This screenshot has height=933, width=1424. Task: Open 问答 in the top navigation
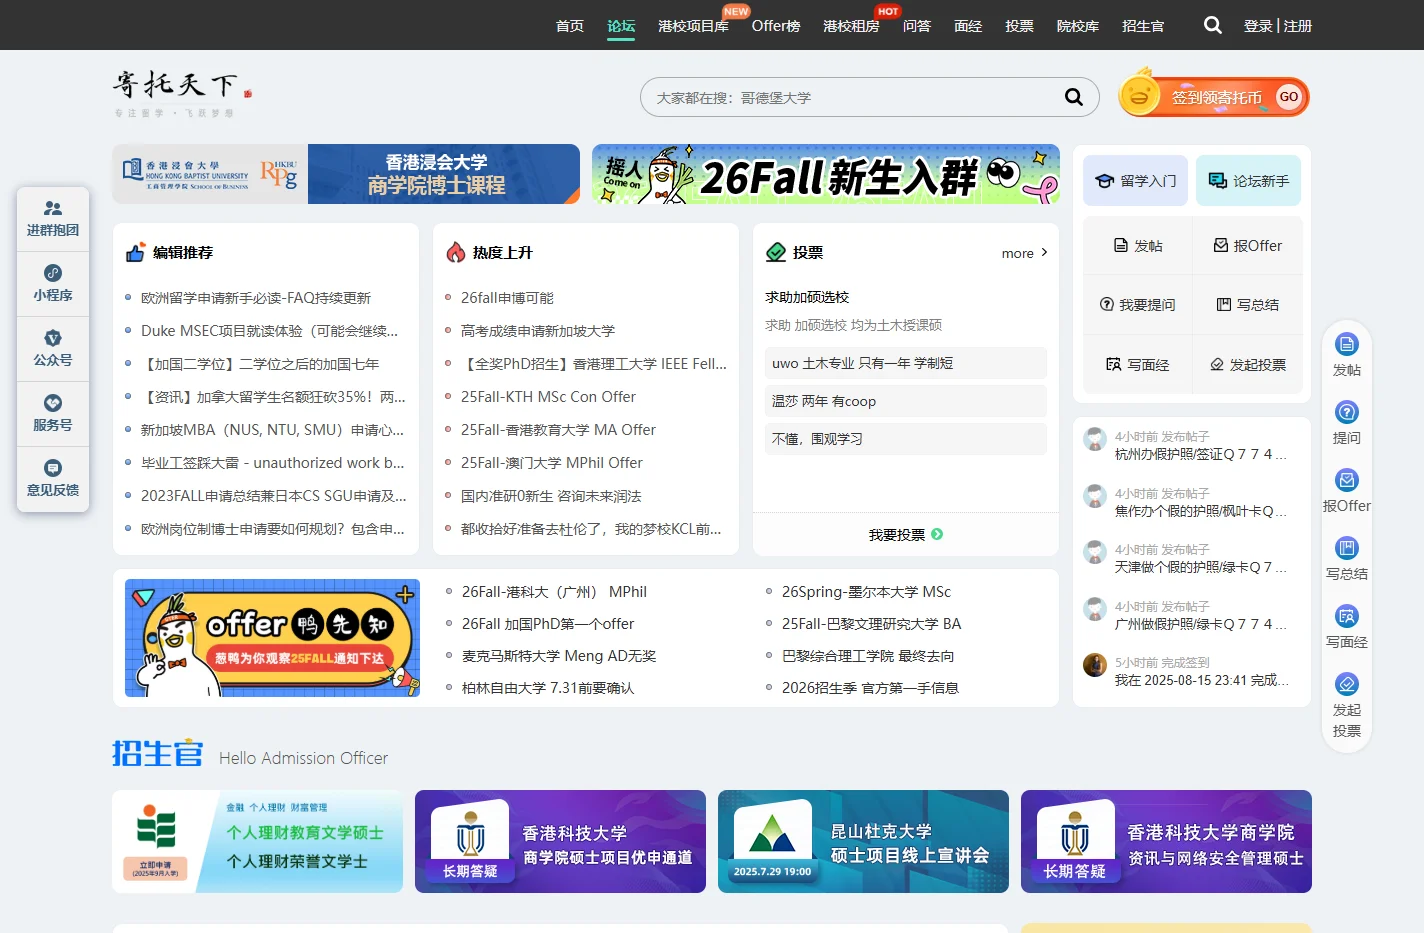(x=917, y=26)
